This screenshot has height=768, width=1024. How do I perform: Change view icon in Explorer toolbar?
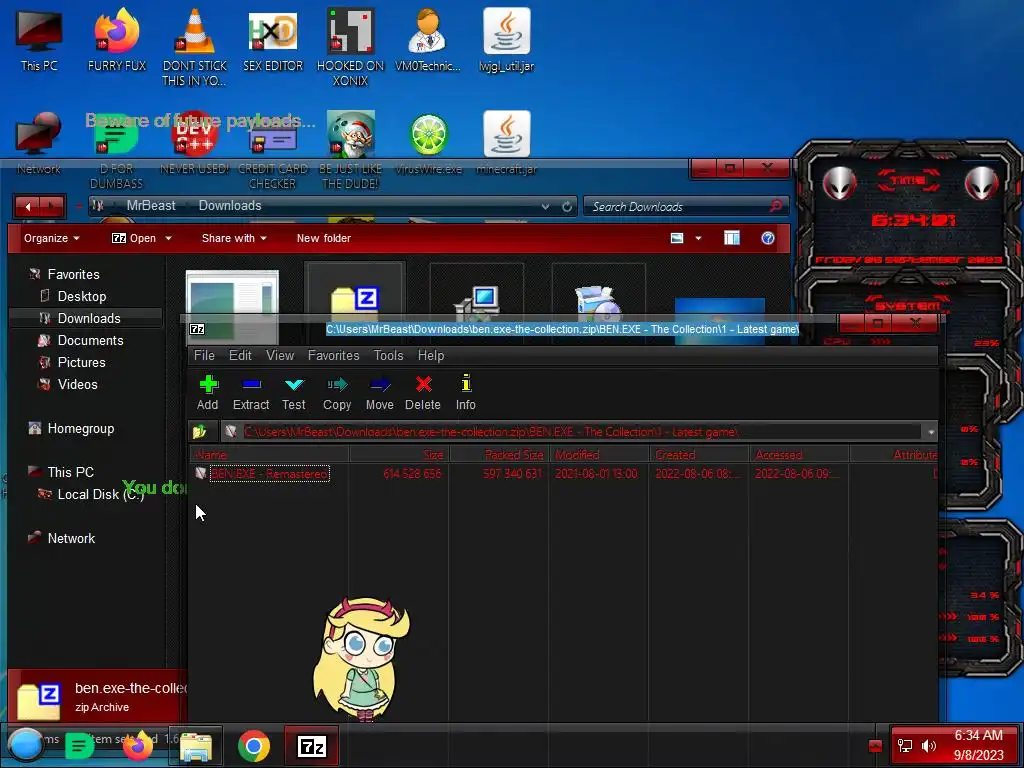click(x=677, y=238)
